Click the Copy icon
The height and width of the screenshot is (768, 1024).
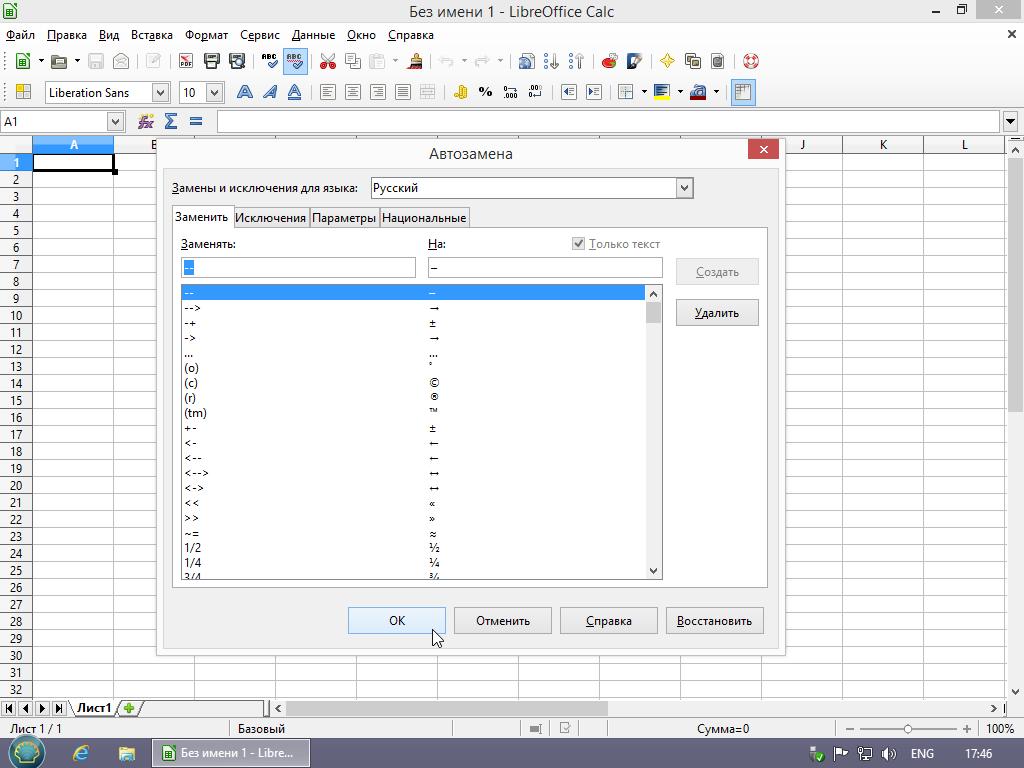pos(353,61)
